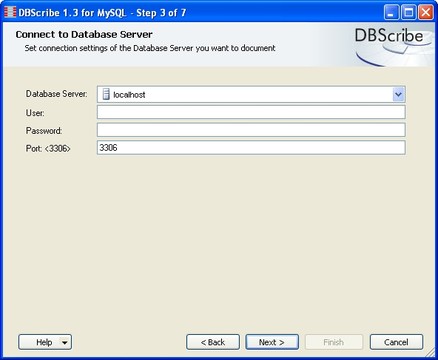The width and height of the screenshot is (438, 360).
Task: Go to the next step with Next
Action: coord(272,342)
